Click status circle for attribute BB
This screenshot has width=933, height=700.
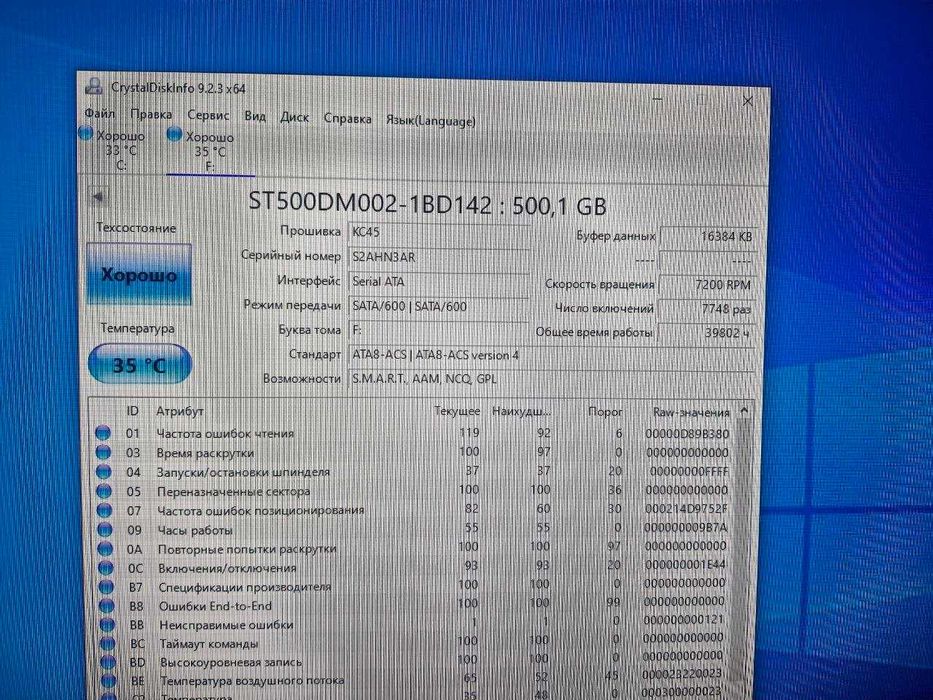coord(107,624)
